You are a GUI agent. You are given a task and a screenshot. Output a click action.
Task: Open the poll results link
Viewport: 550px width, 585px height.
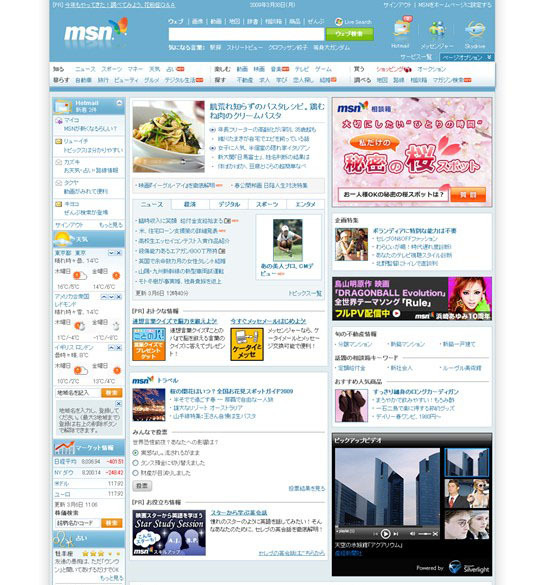coord(307,488)
